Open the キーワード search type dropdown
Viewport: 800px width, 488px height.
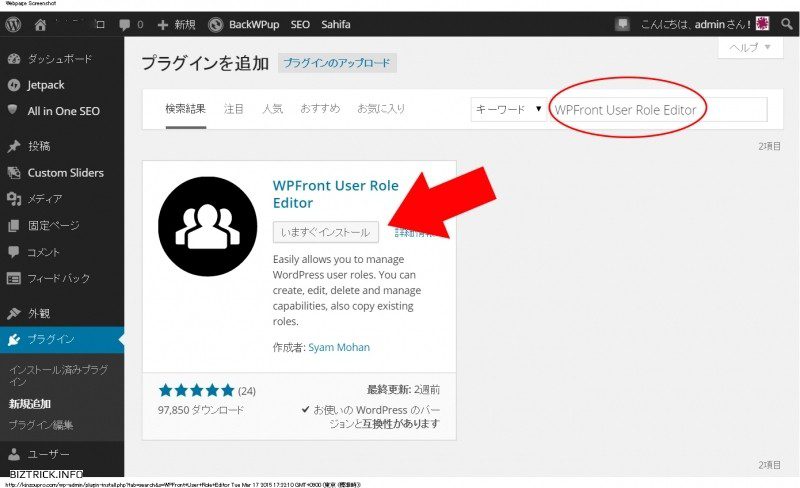pyautogui.click(x=508, y=109)
